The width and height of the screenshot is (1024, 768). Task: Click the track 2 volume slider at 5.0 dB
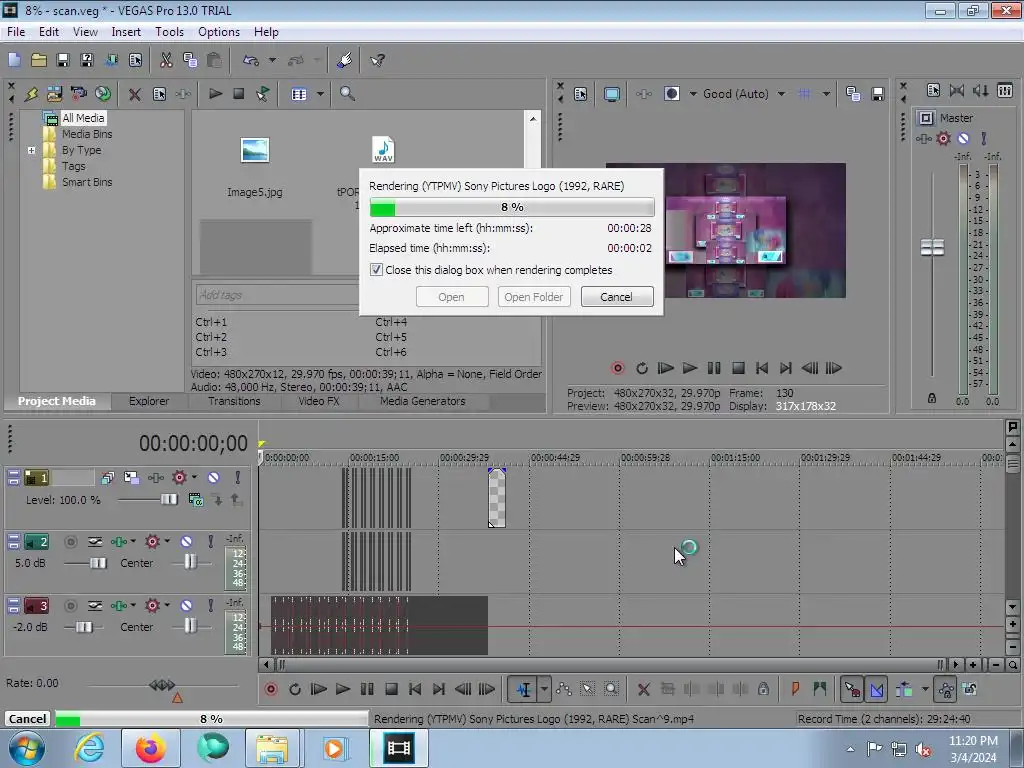click(x=98, y=563)
